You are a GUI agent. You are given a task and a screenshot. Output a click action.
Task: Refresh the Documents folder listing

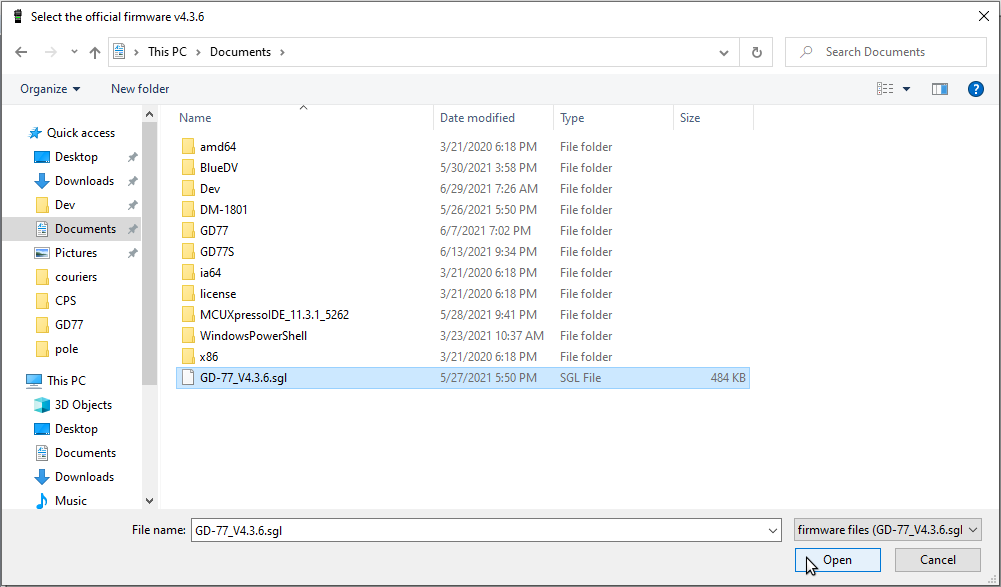coord(757,52)
